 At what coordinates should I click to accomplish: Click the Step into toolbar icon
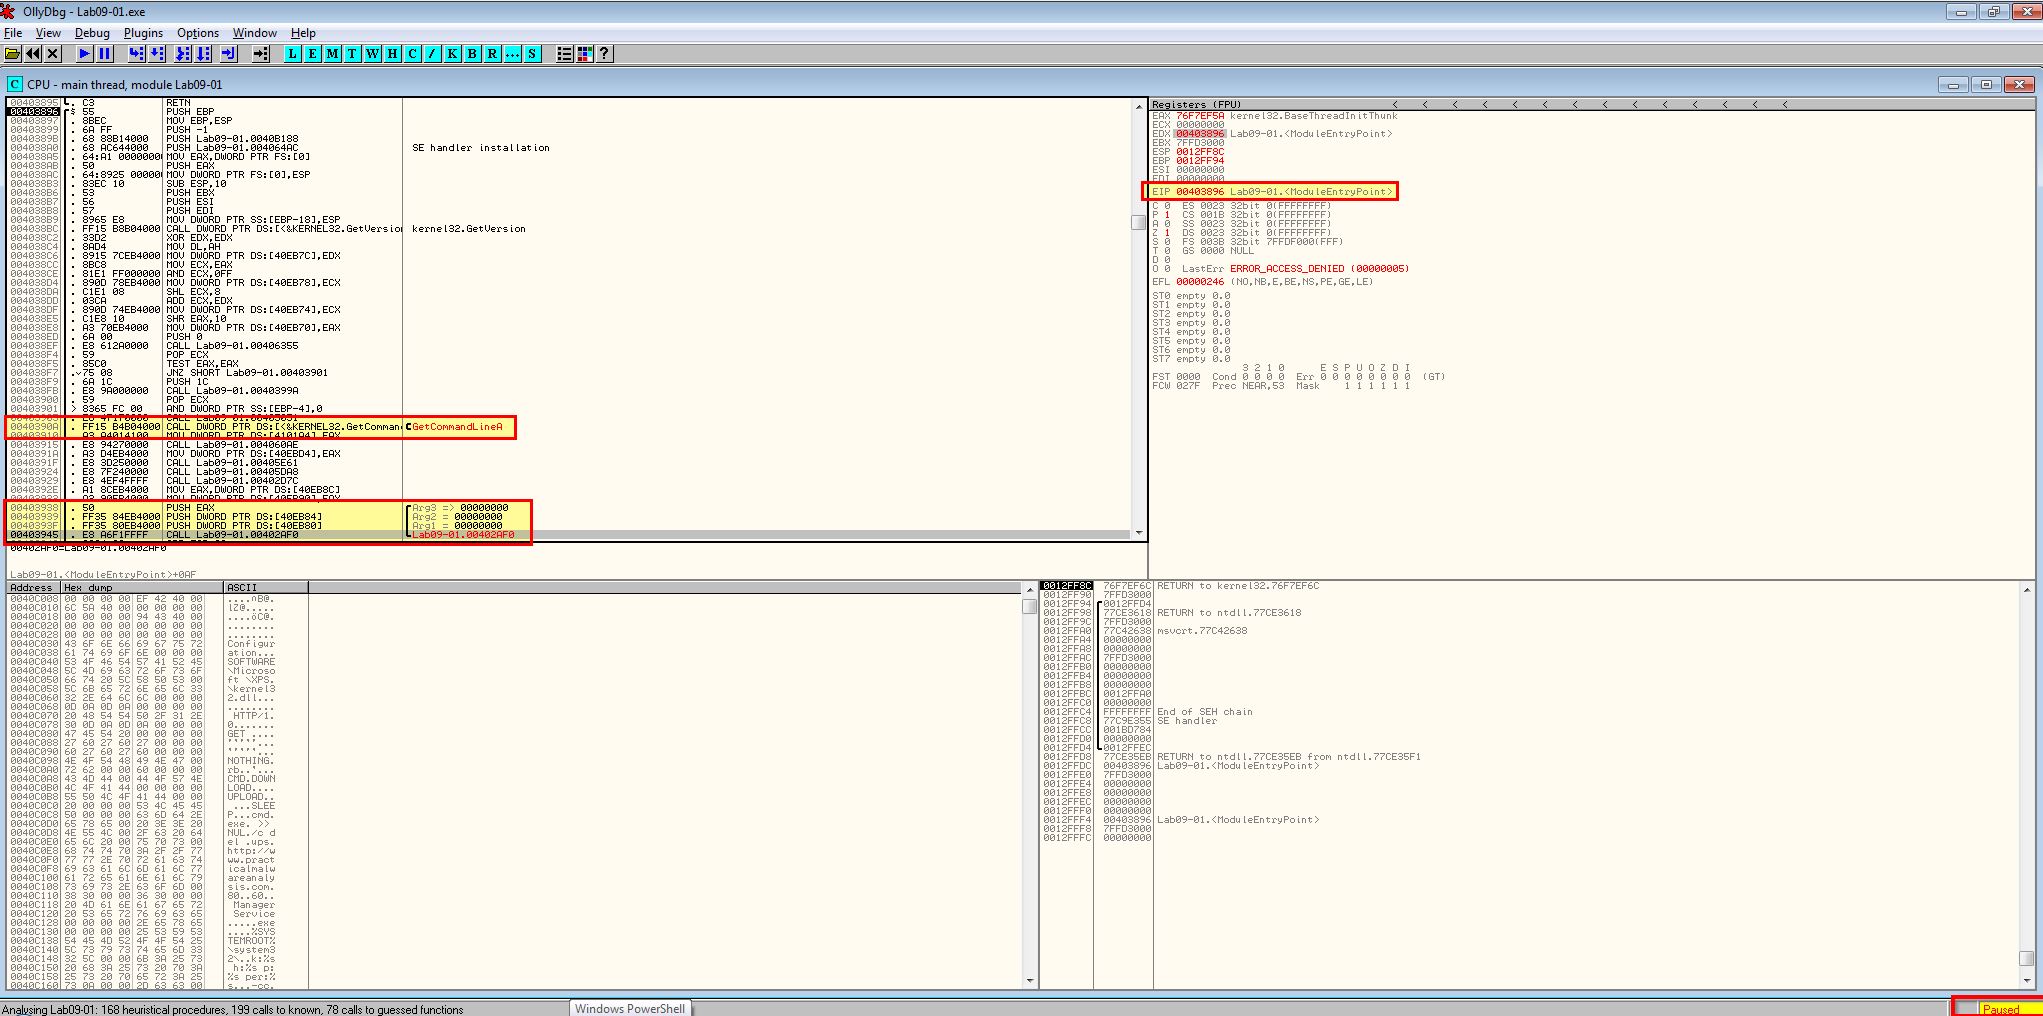pyautogui.click(x=137, y=54)
